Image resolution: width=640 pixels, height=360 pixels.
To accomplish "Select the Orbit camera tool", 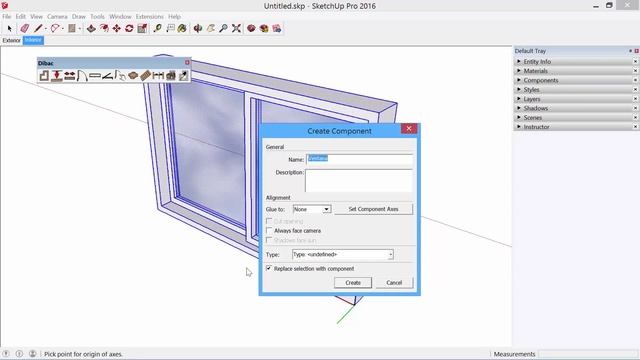I will (198, 28).
